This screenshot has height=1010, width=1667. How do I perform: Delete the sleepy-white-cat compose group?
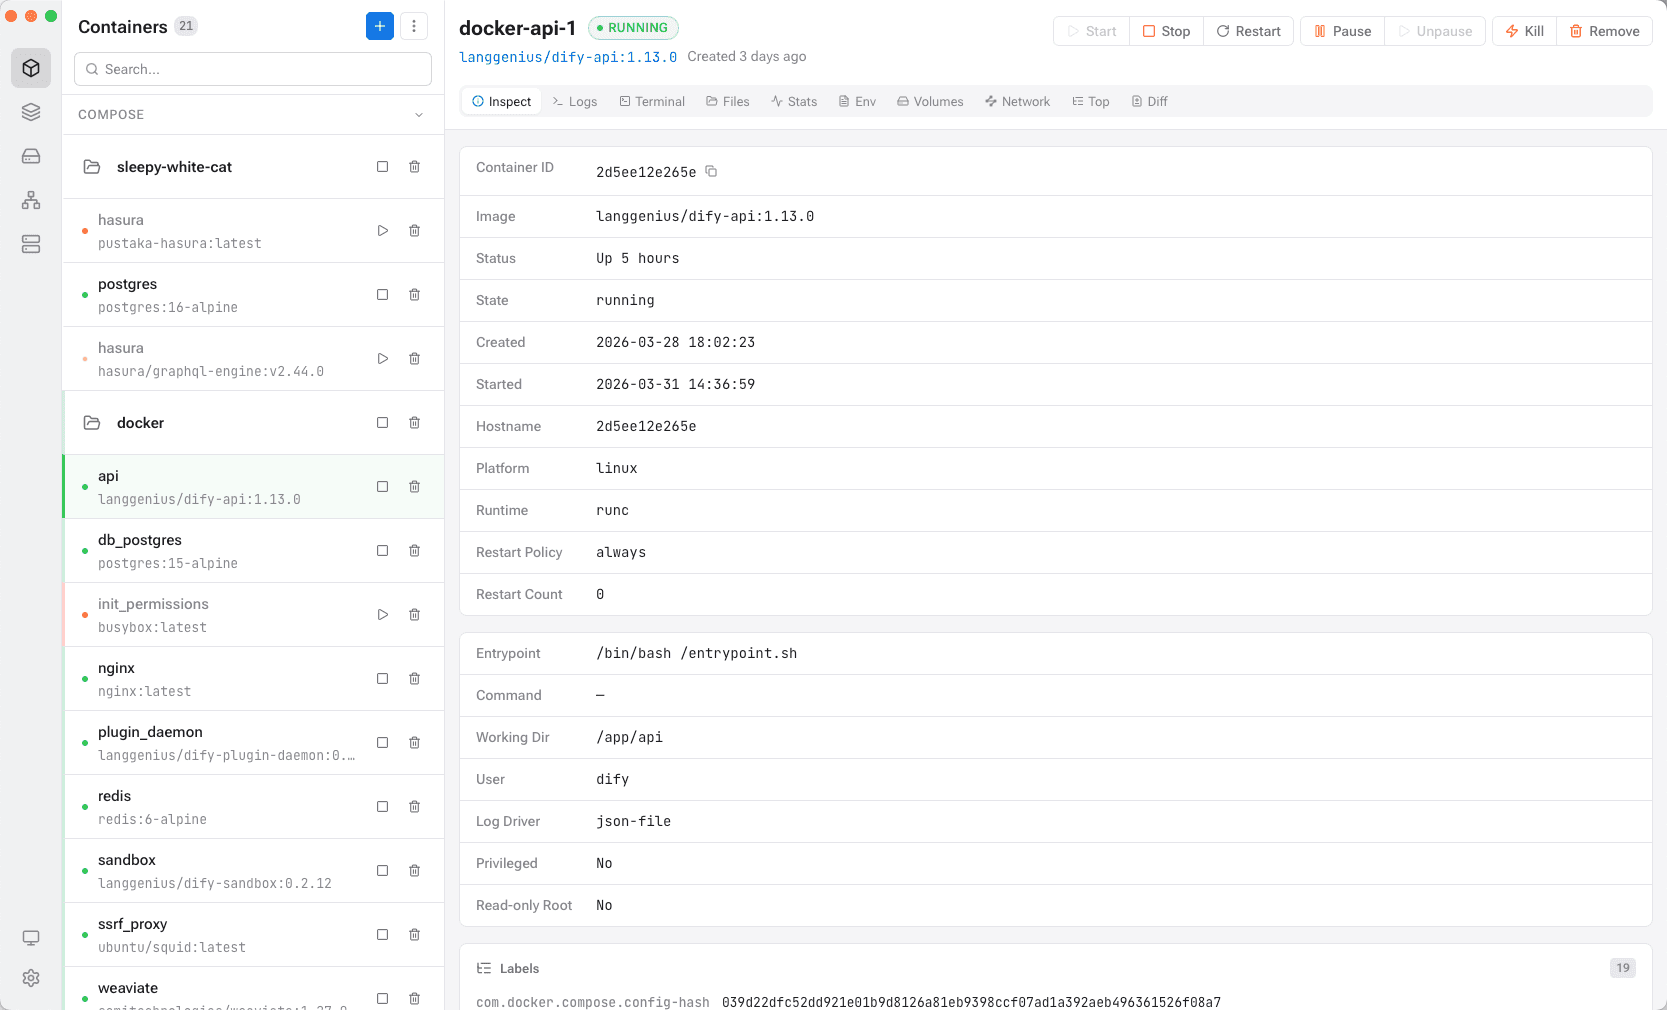[414, 167]
